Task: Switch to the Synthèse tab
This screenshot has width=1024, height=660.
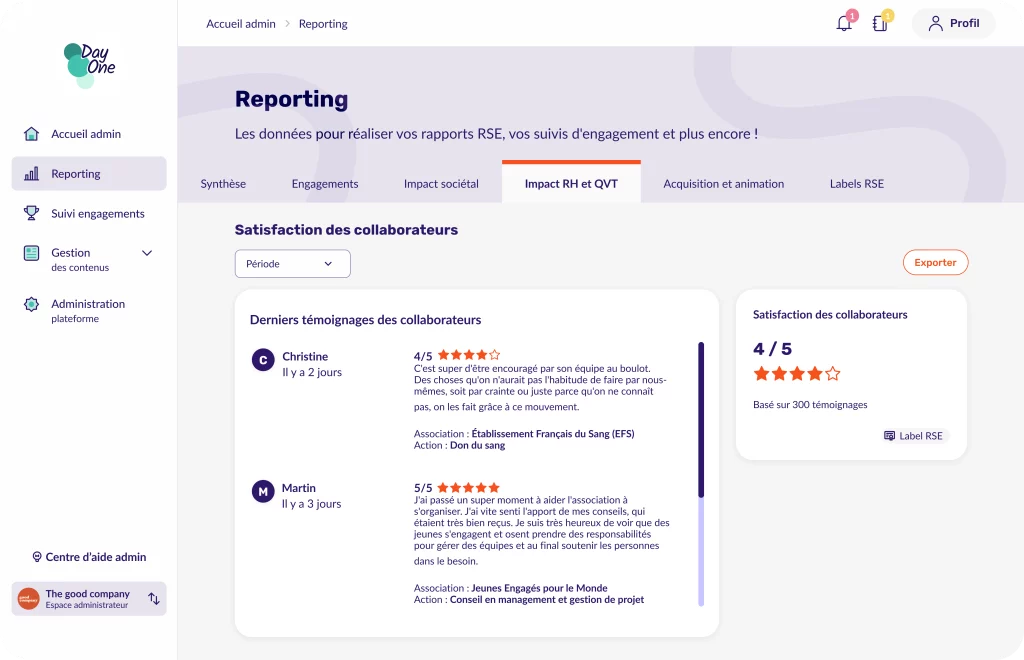Action: point(223,184)
